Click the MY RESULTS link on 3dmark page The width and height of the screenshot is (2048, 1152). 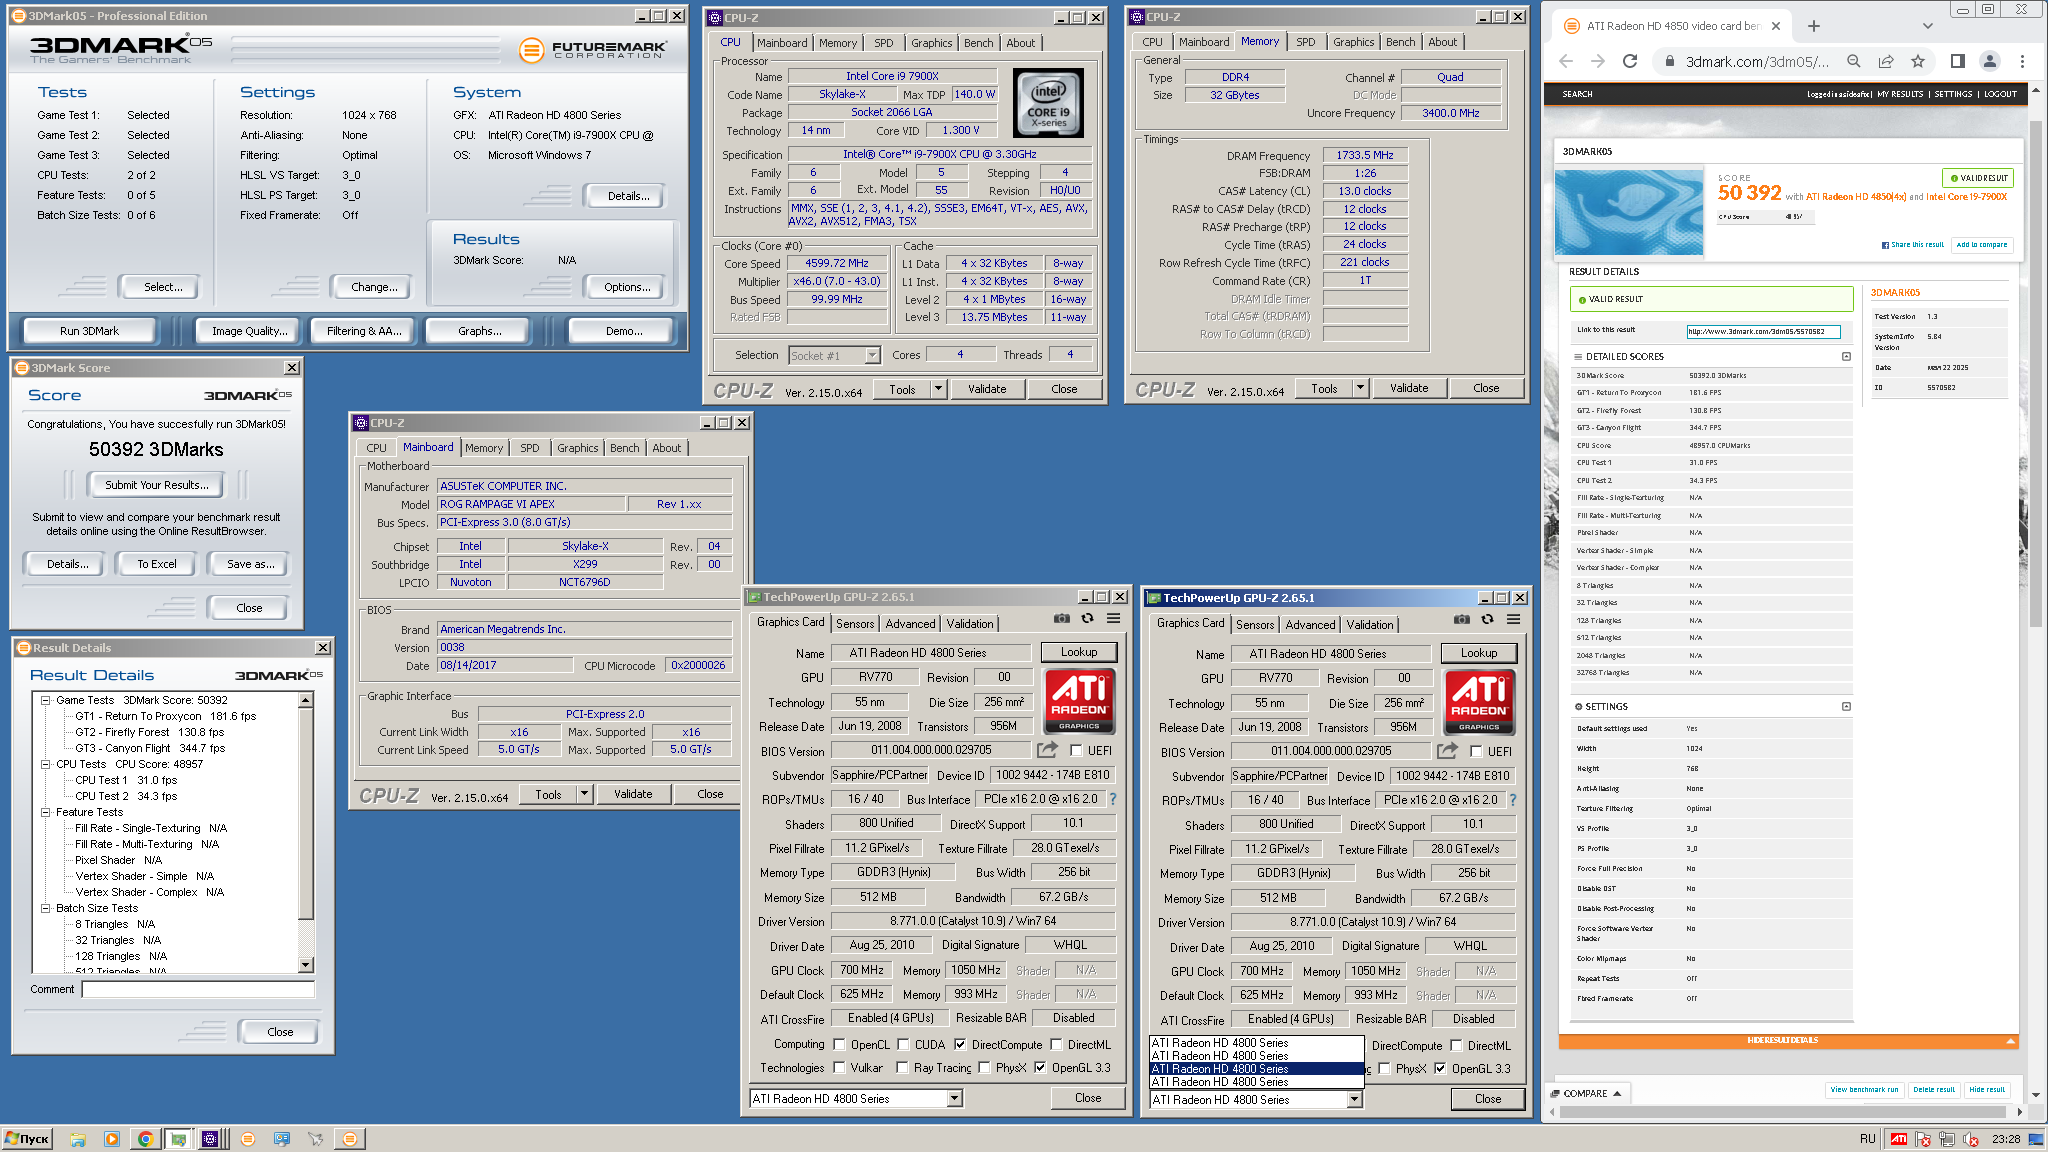pos(1900,94)
